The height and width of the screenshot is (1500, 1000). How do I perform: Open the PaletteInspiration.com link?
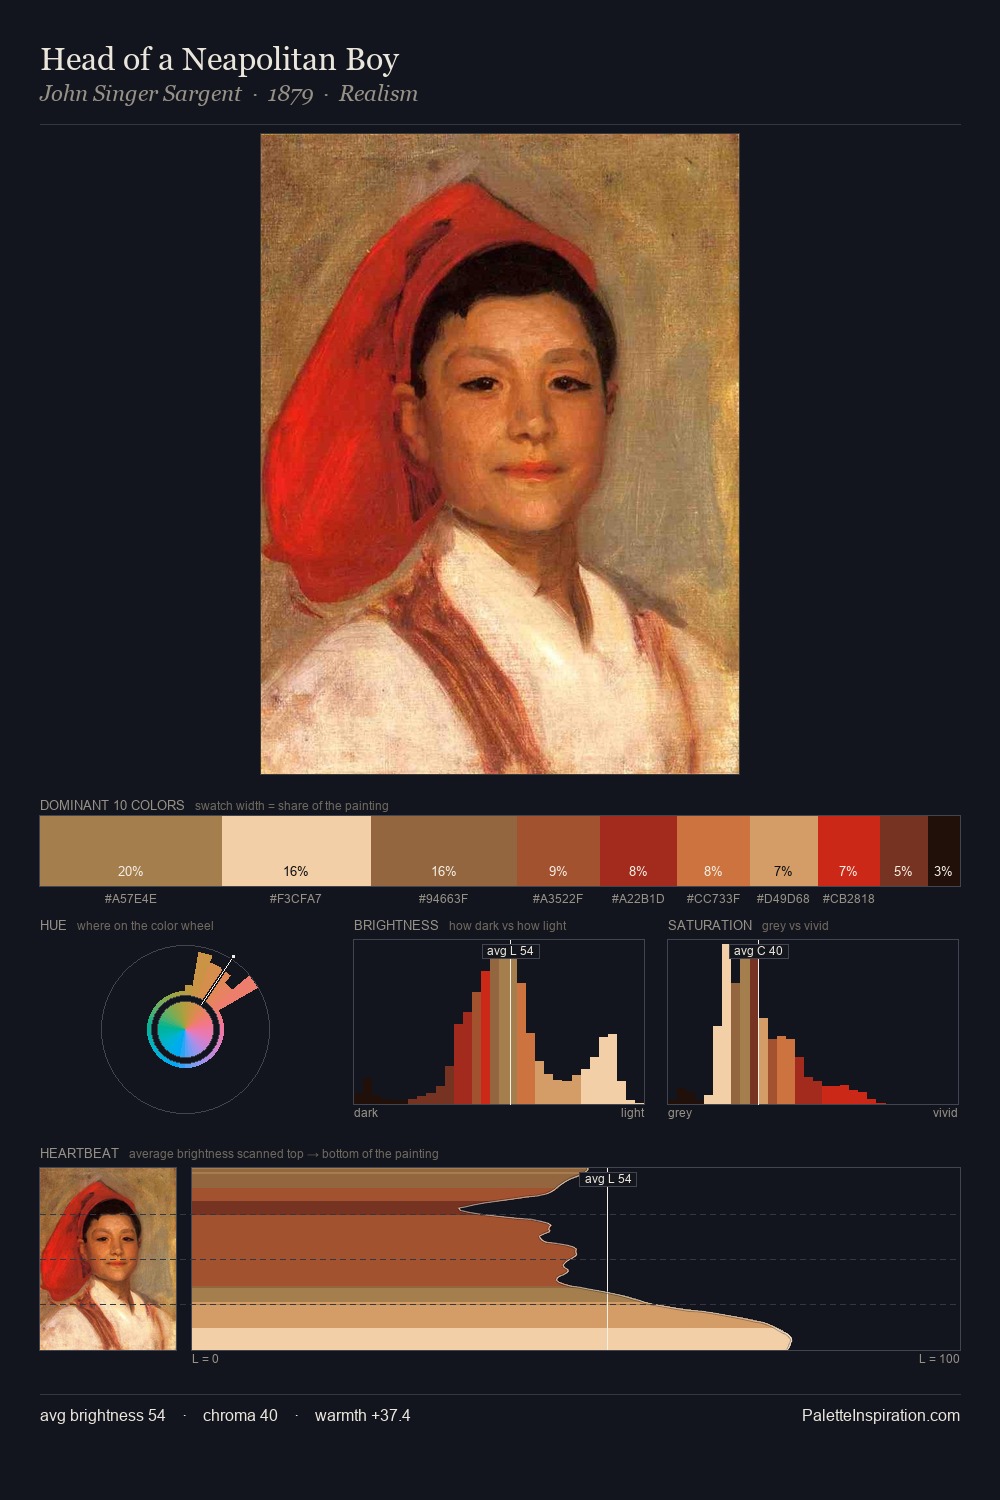tap(881, 1415)
